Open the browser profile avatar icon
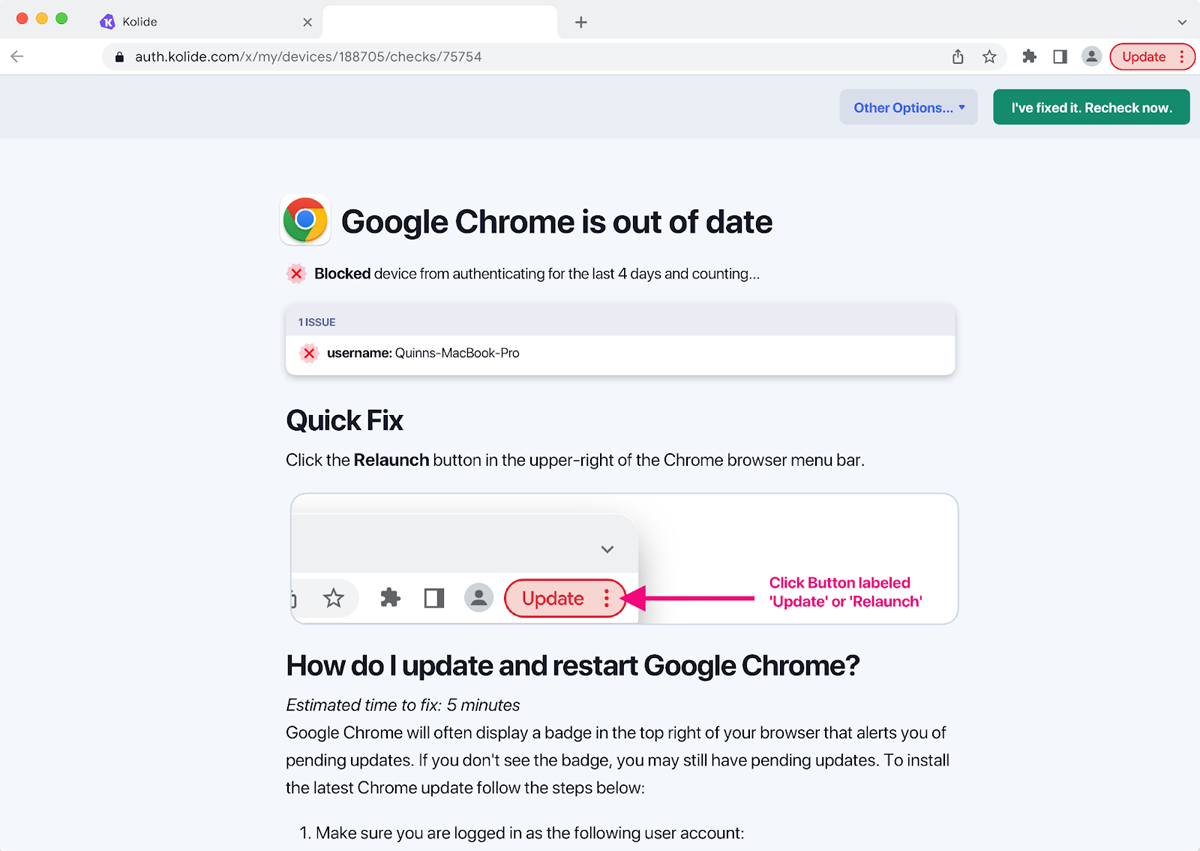Viewport: 1200px width, 851px height. (x=1091, y=56)
